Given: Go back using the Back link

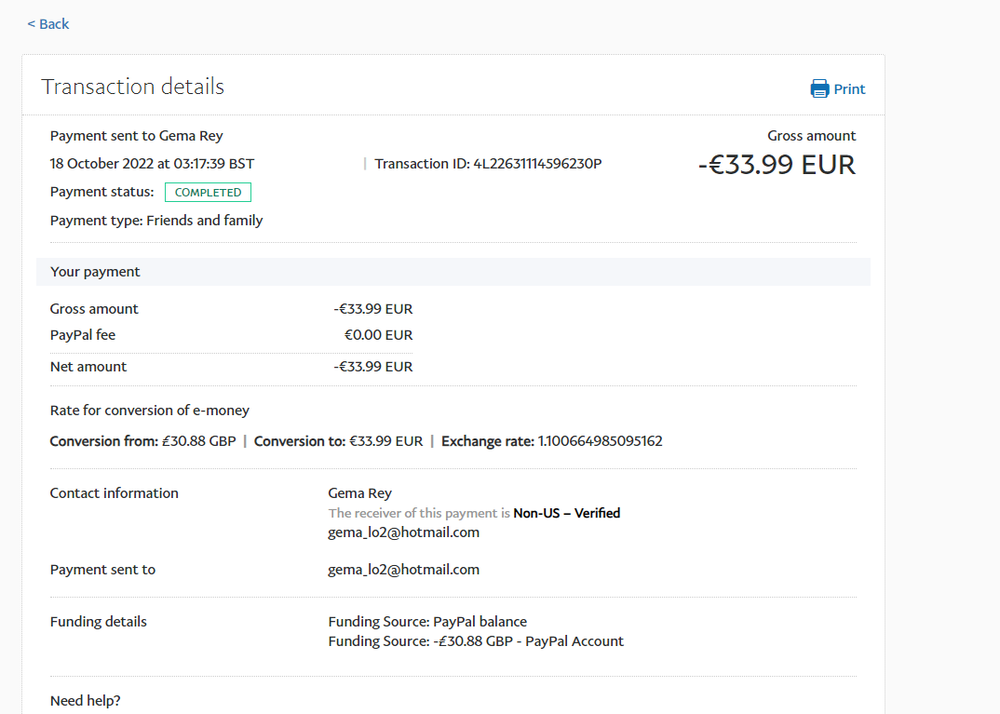Looking at the screenshot, I should pos(48,24).
